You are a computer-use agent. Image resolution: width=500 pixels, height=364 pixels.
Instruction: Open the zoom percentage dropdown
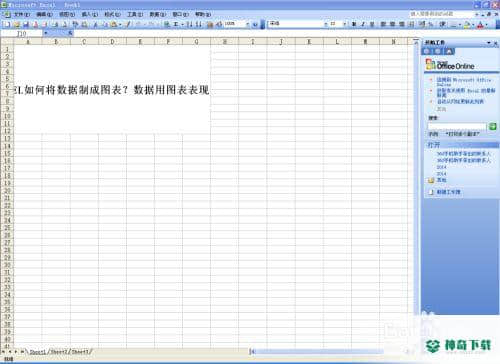click(248, 24)
